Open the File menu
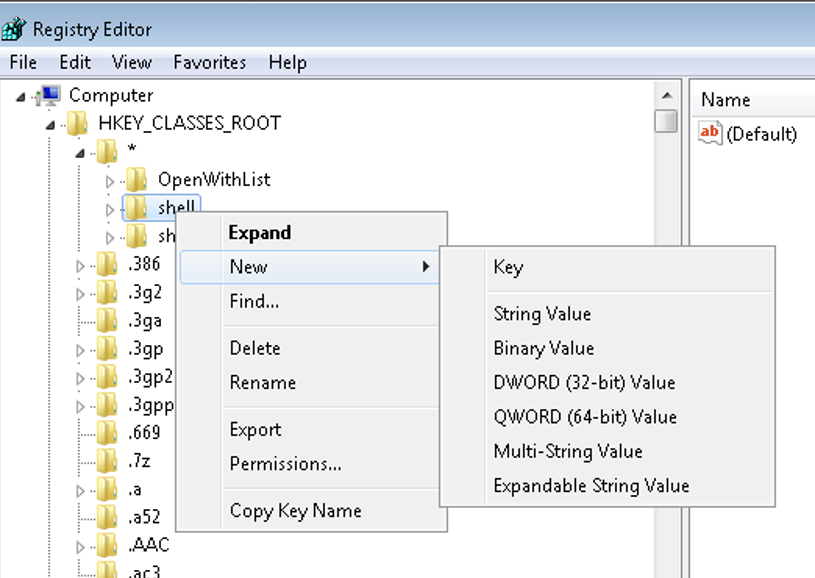 [23, 62]
